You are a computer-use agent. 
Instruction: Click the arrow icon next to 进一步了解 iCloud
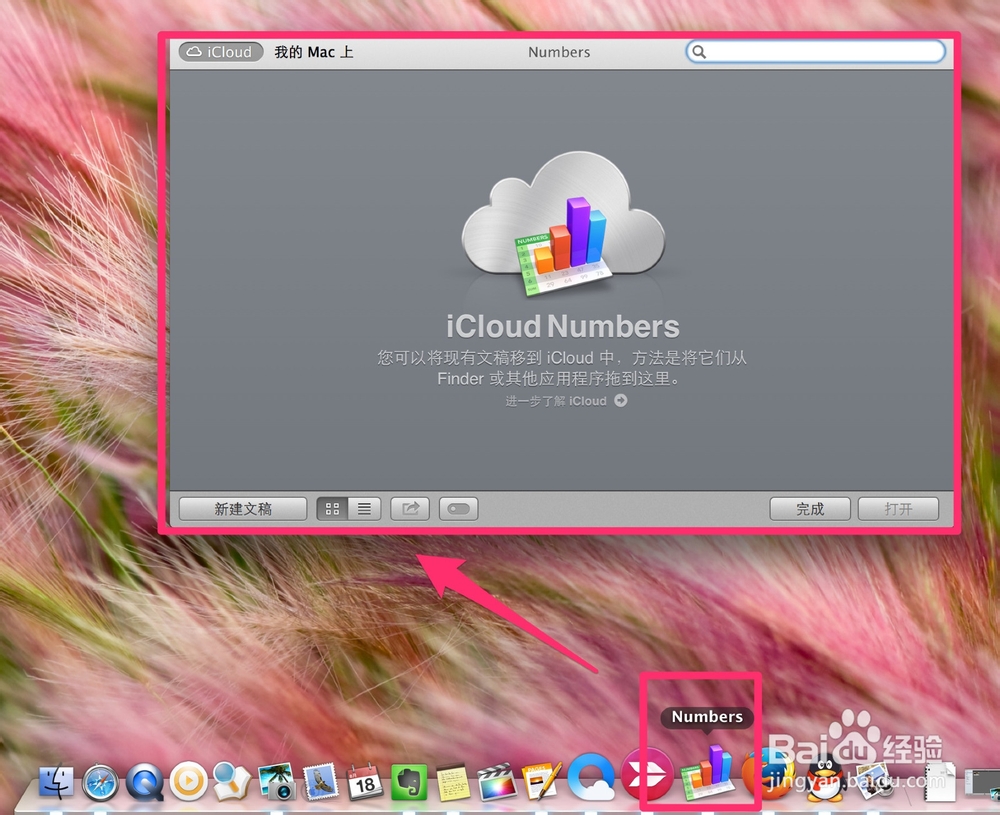621,400
